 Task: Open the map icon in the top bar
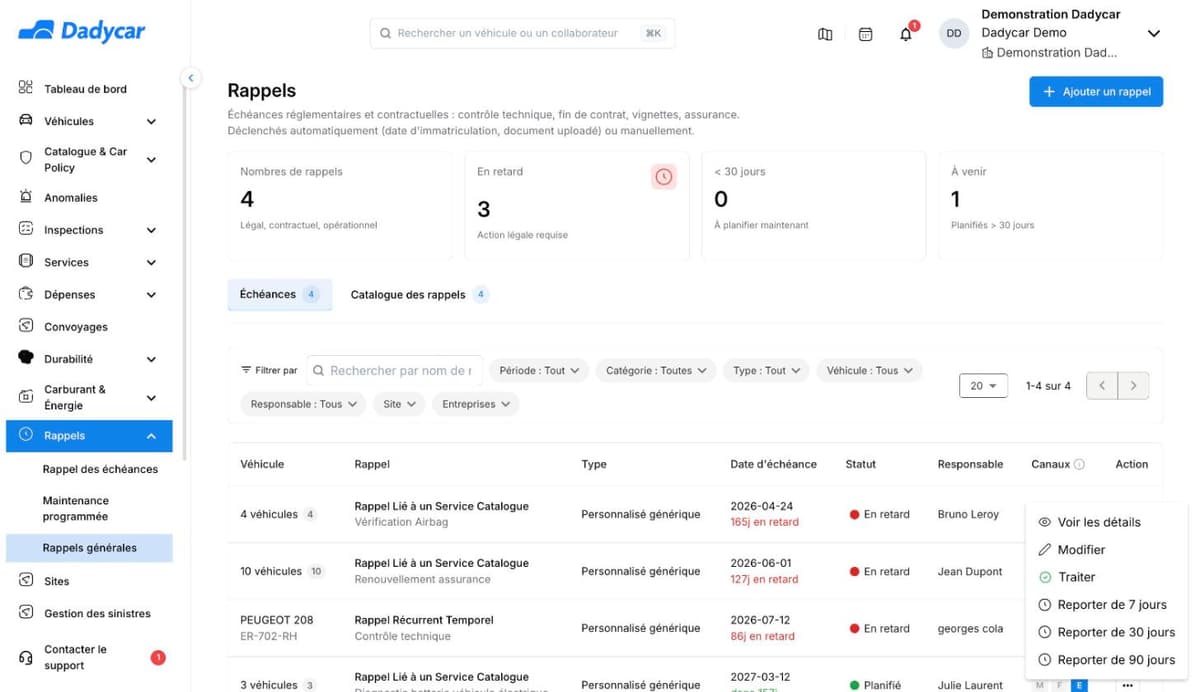(825, 34)
